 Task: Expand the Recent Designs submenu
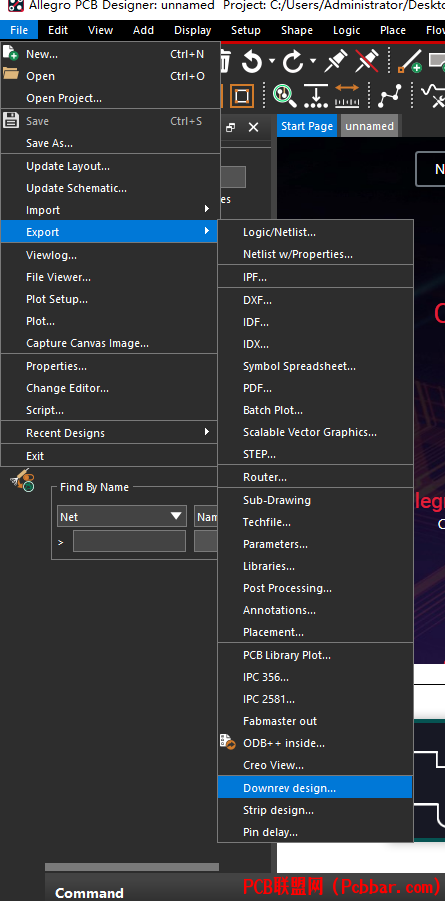pyautogui.click(x=109, y=433)
